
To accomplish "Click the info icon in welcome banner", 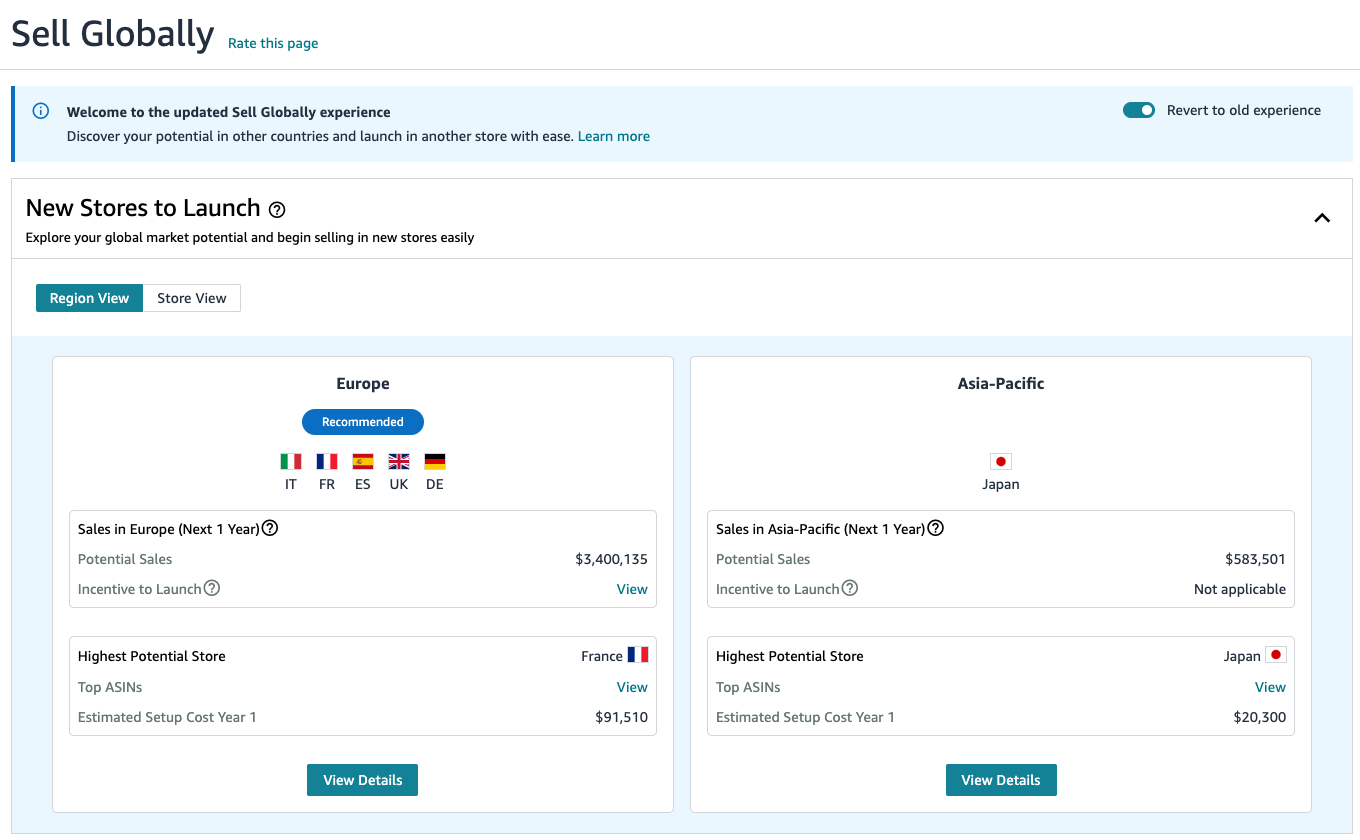I will (x=41, y=111).
